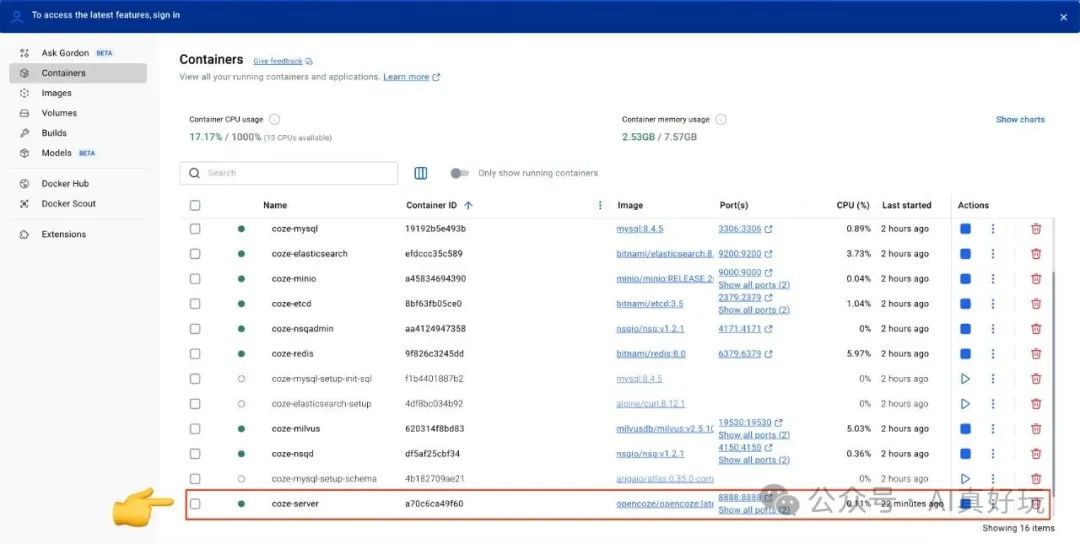Delete the coze-mysql container

pyautogui.click(x=1035, y=229)
